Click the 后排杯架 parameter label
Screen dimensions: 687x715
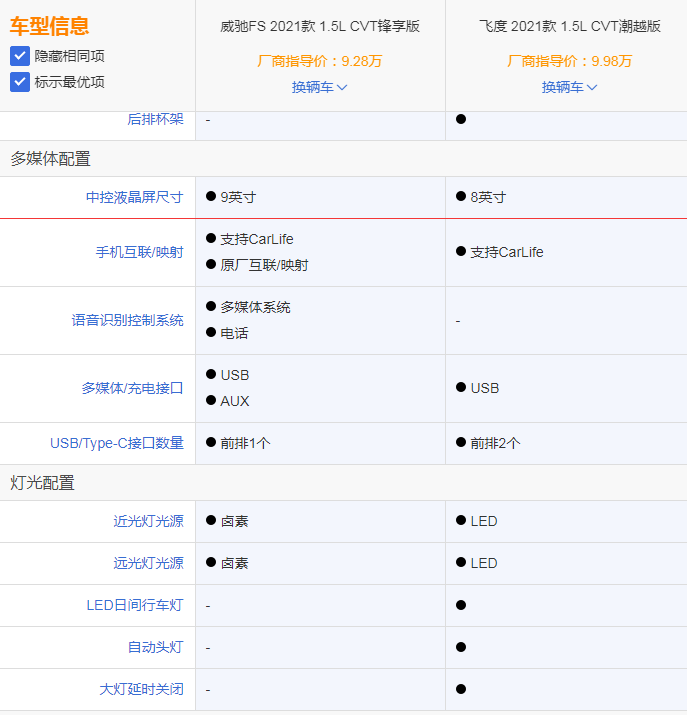pos(155,119)
